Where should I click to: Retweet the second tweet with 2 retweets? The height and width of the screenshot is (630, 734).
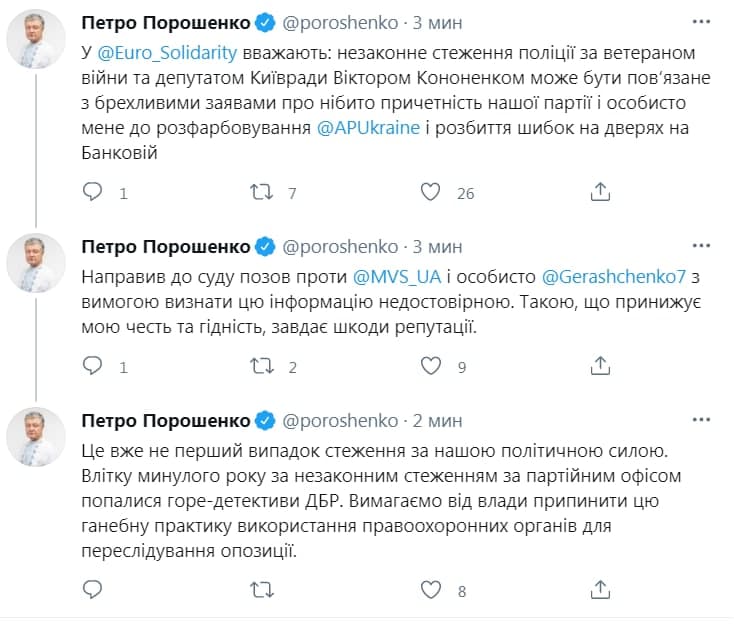pos(261,367)
